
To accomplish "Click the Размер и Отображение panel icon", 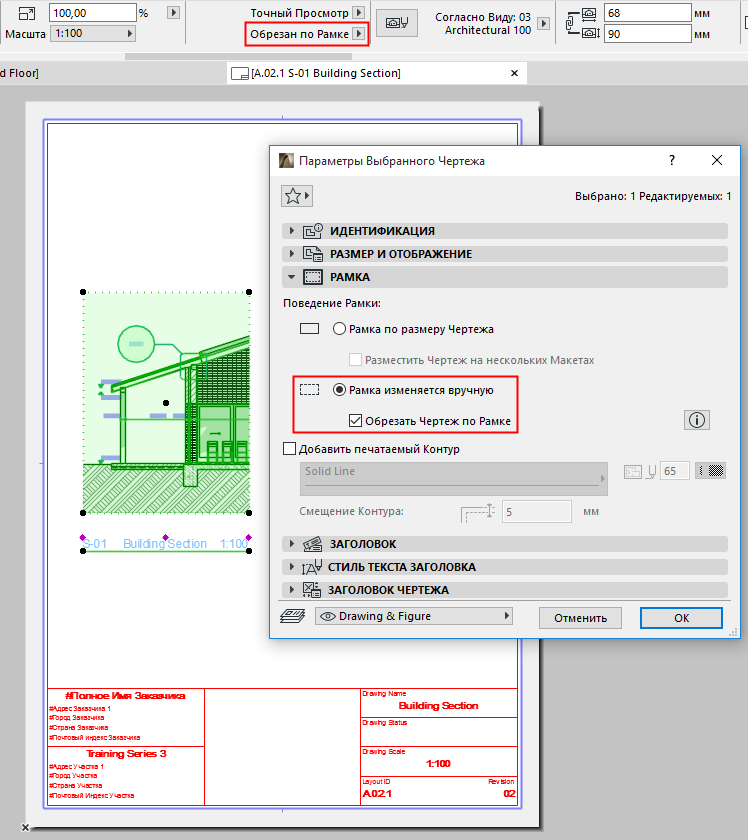I will click(313, 254).
